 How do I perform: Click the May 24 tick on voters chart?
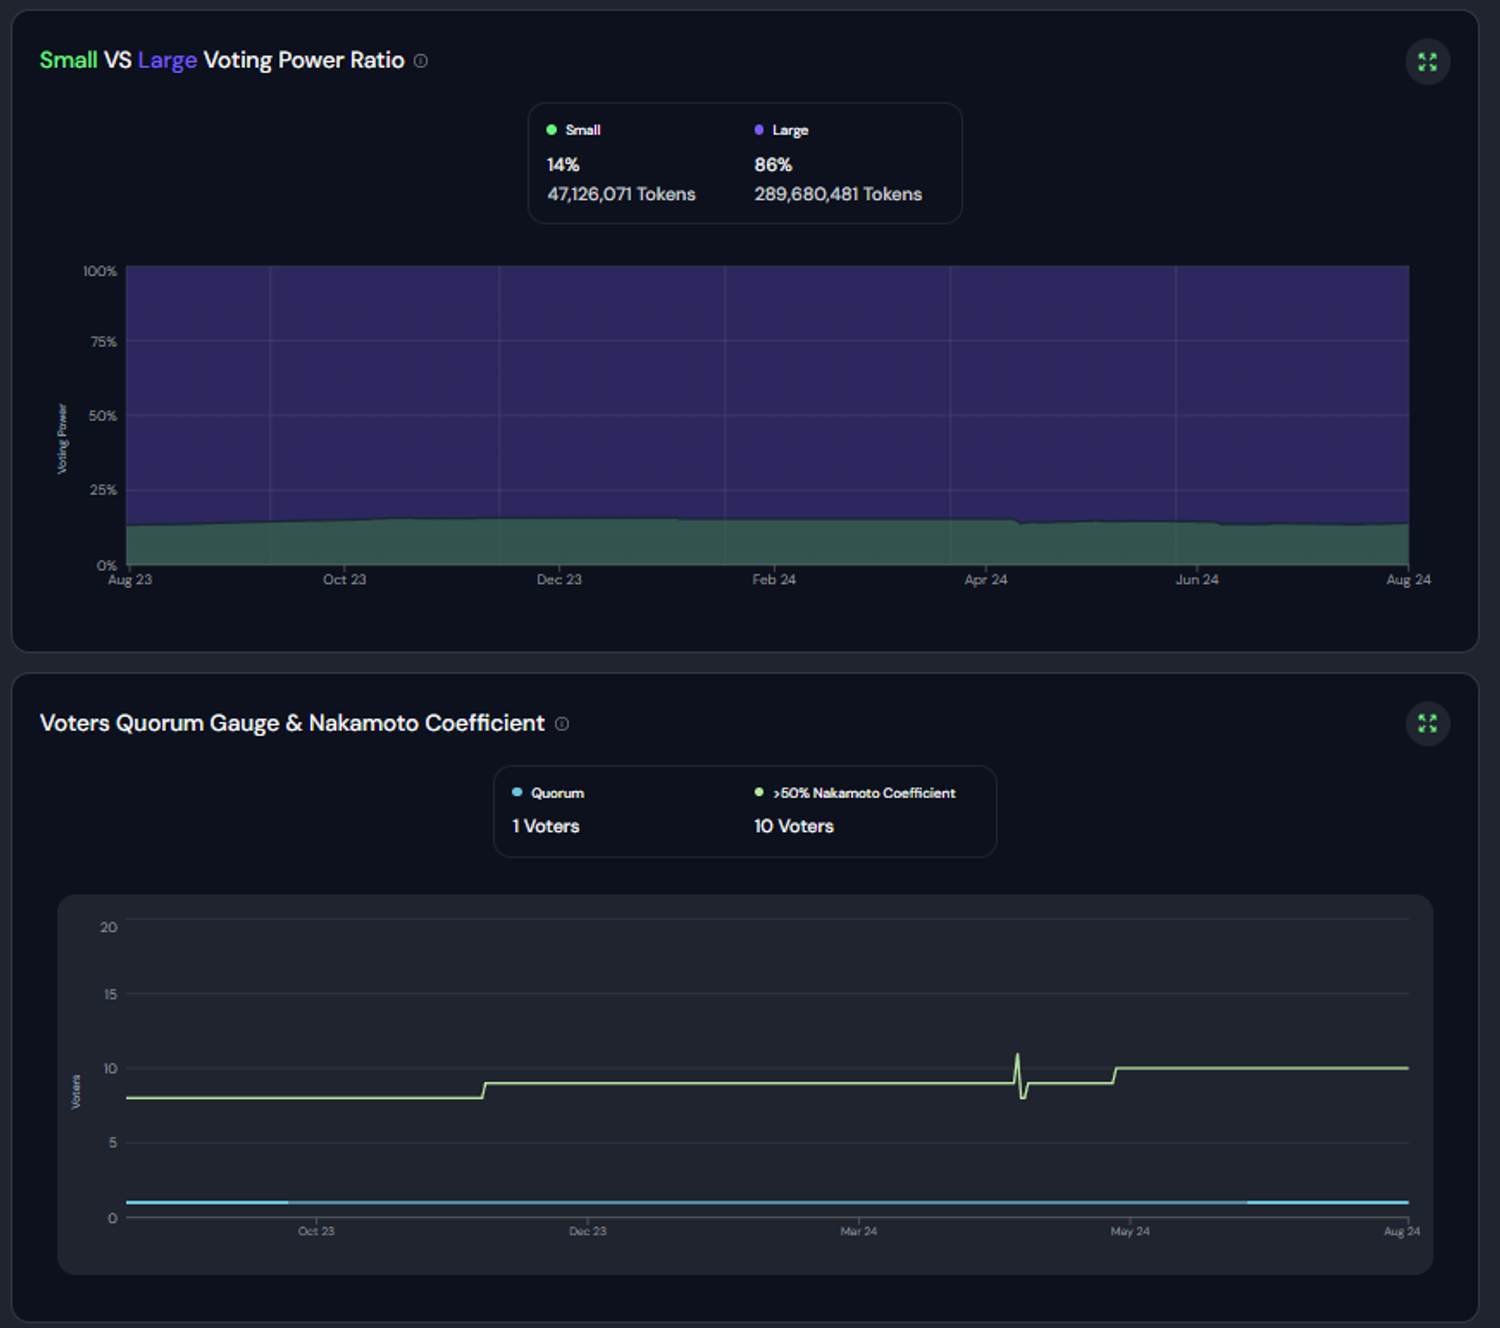point(1130,1231)
